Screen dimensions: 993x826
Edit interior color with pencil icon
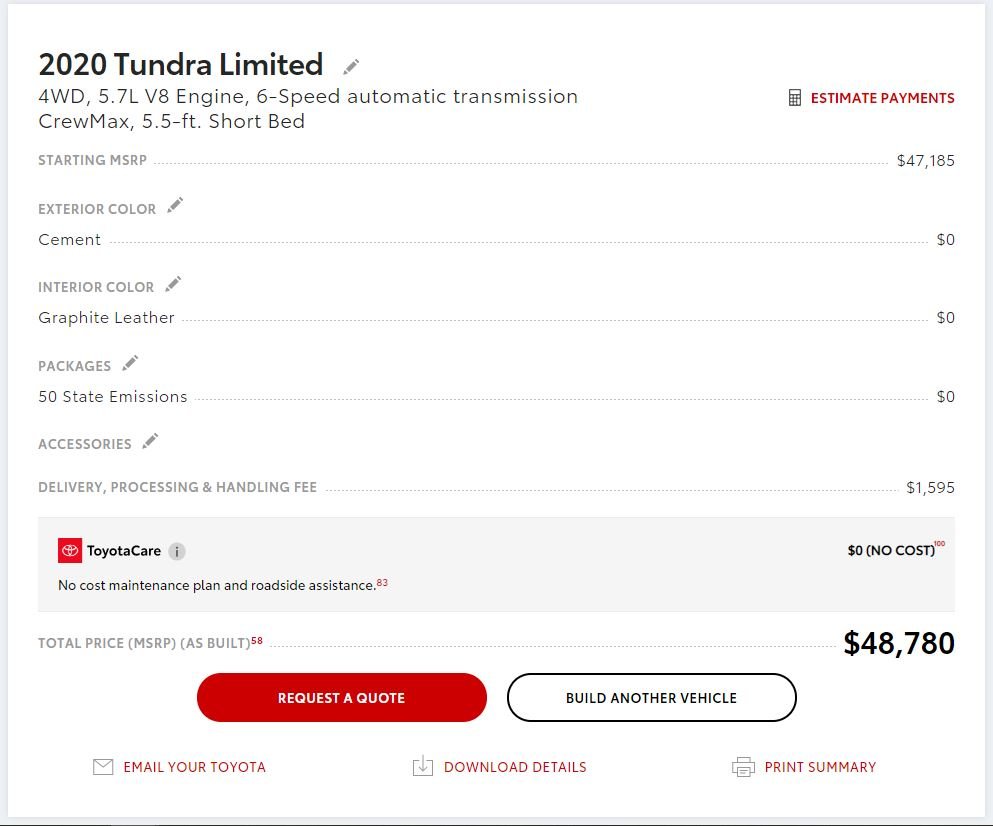[x=173, y=284]
